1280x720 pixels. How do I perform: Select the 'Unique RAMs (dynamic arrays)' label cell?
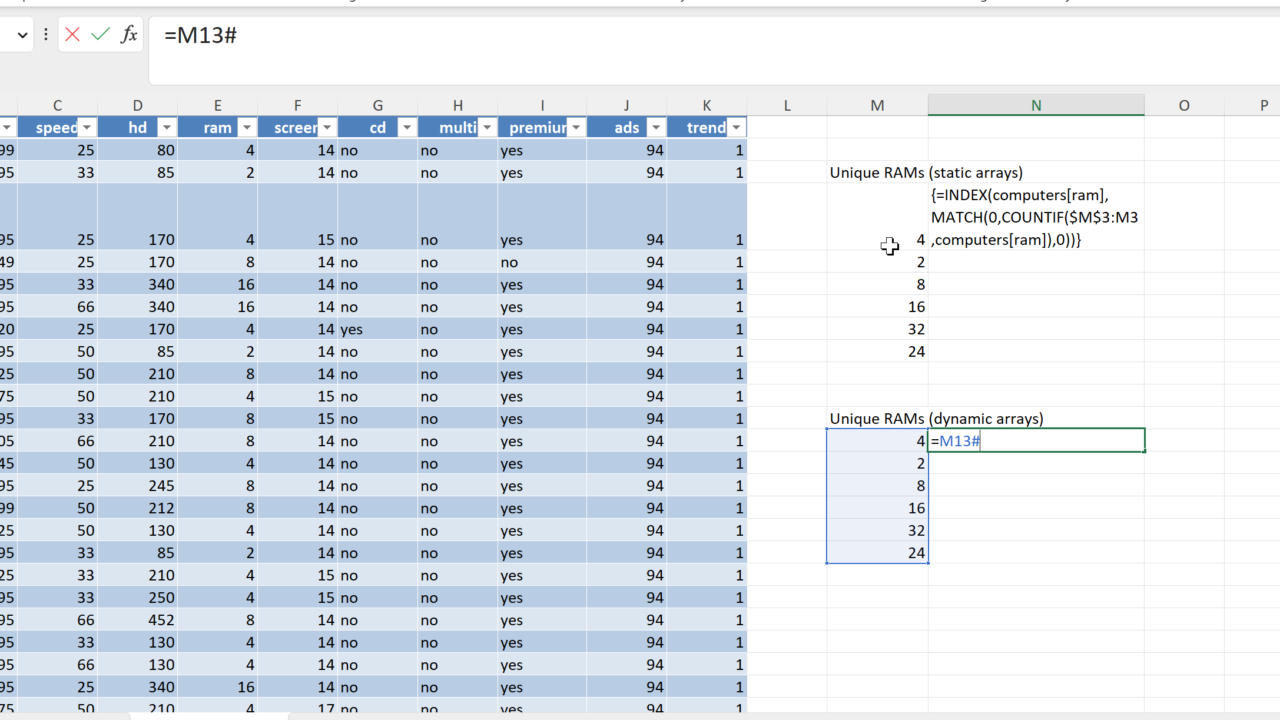[x=876, y=418]
